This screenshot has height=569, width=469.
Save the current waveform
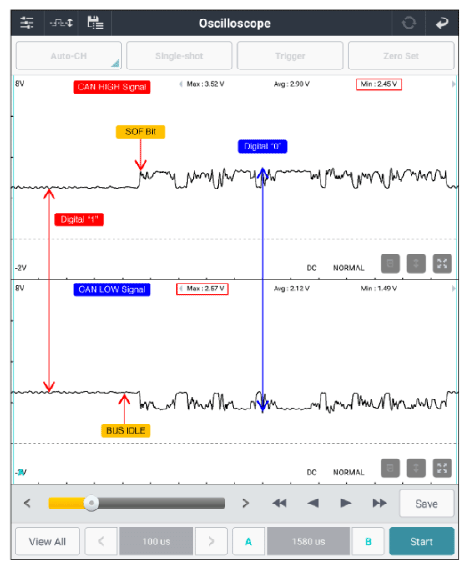[x=427, y=503]
